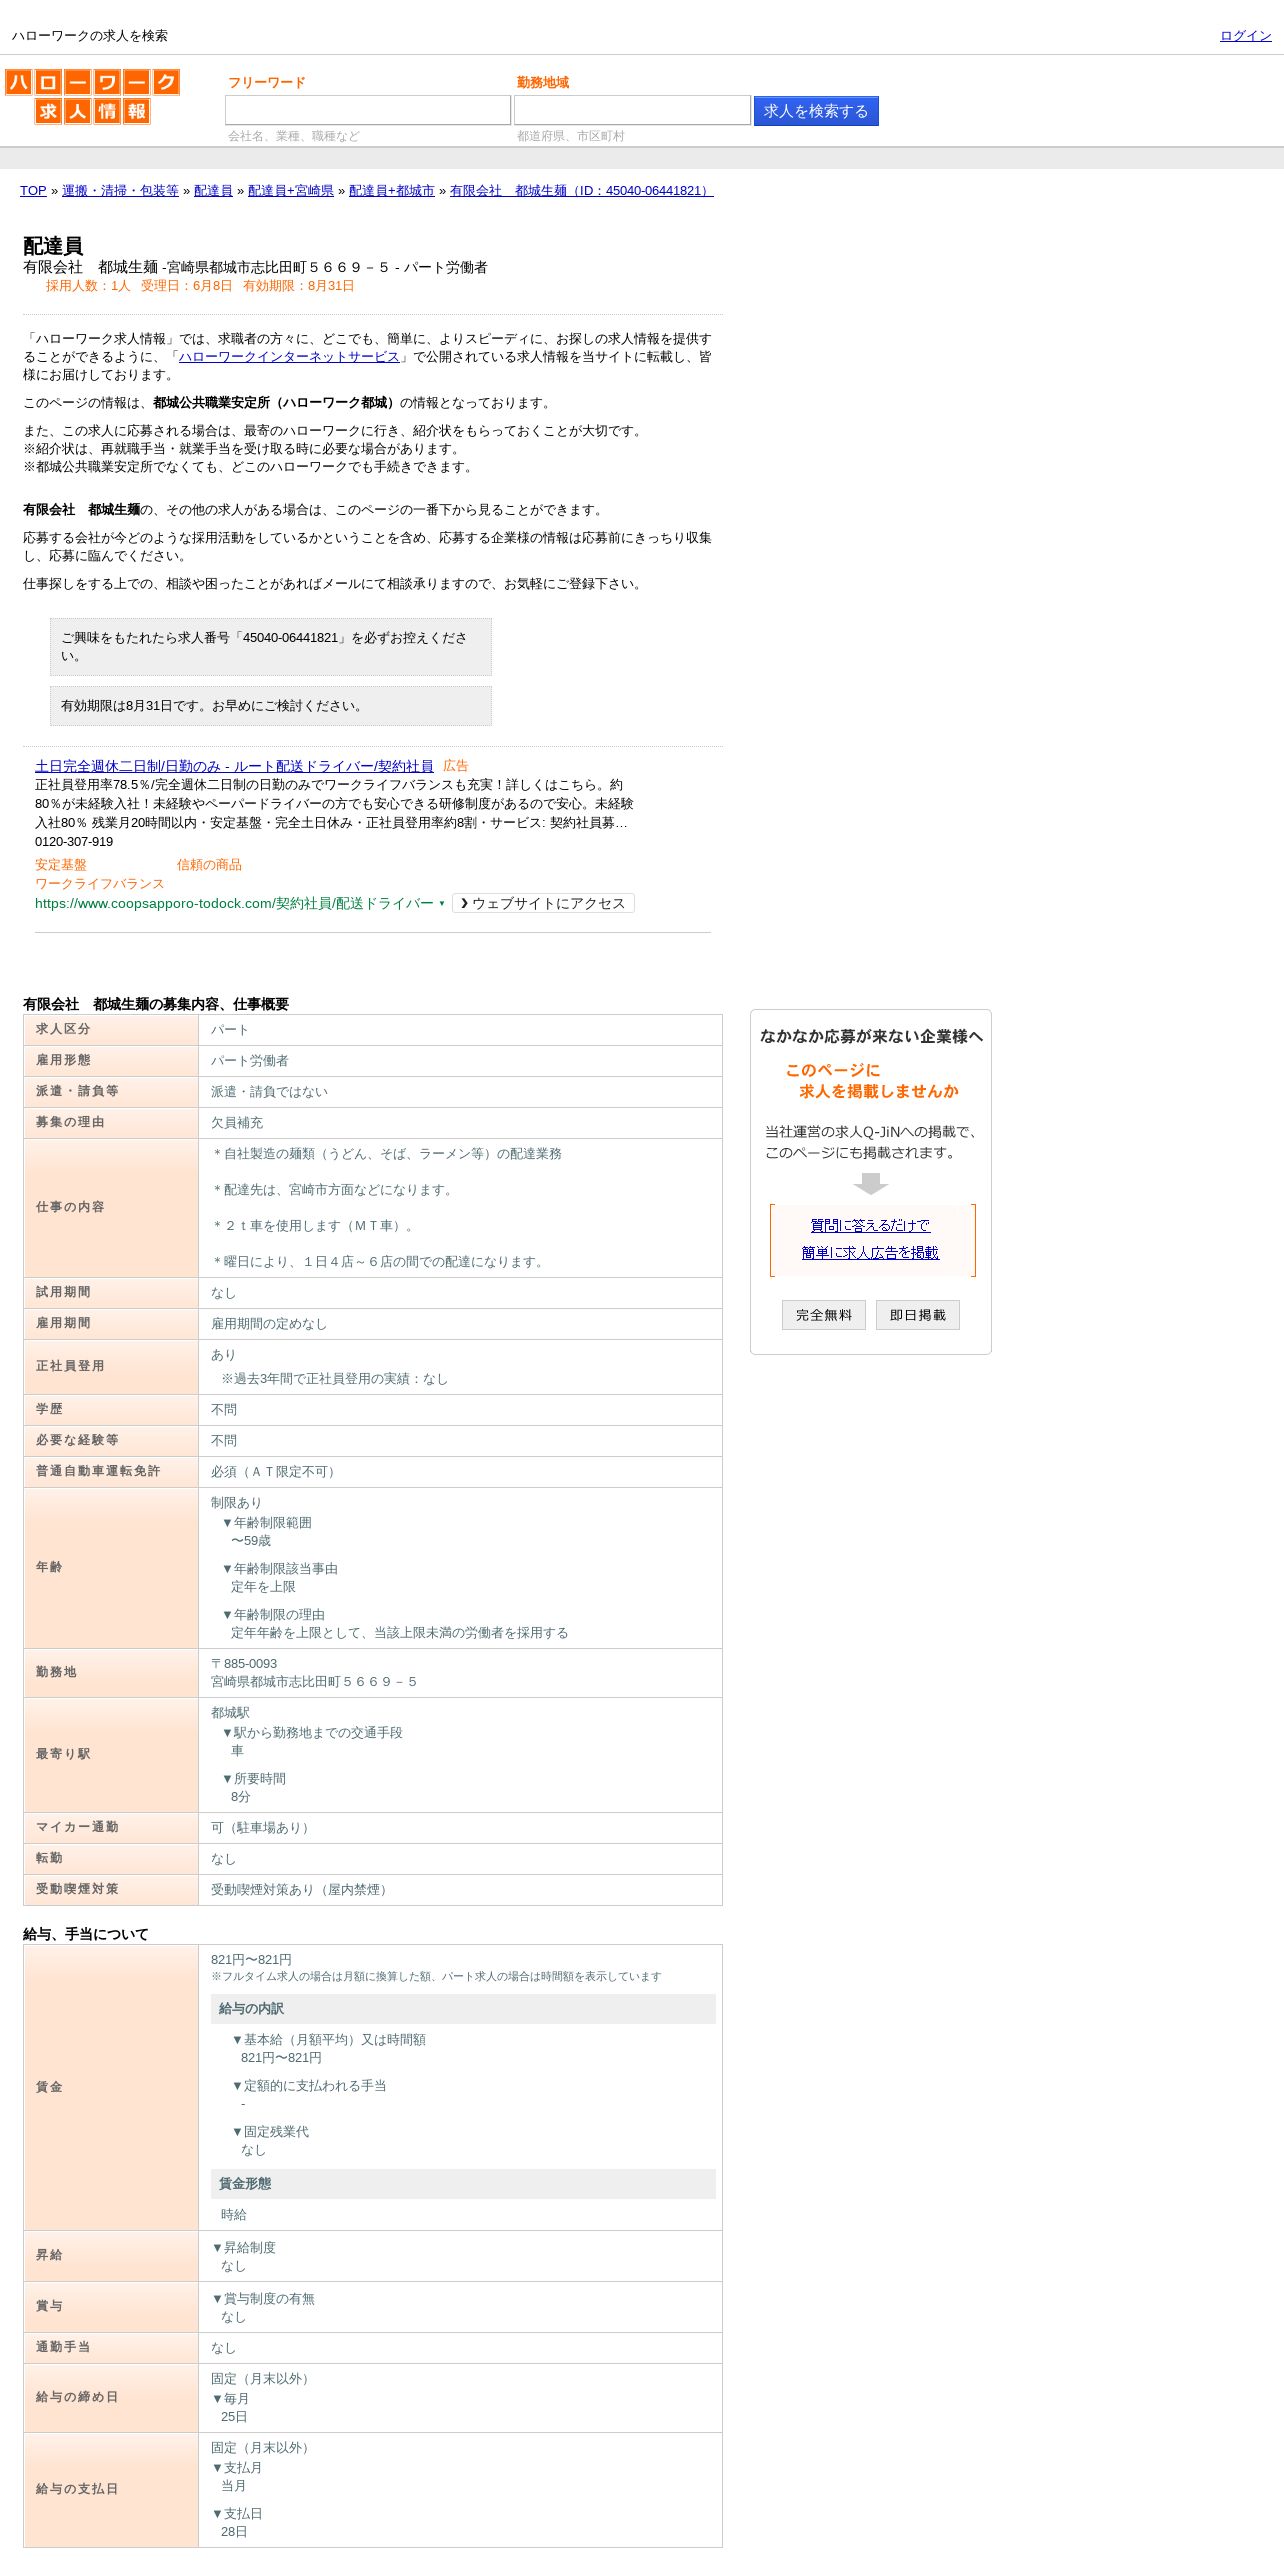
Task: Click the 給与の内訳 subheading
Action: coord(463,2009)
